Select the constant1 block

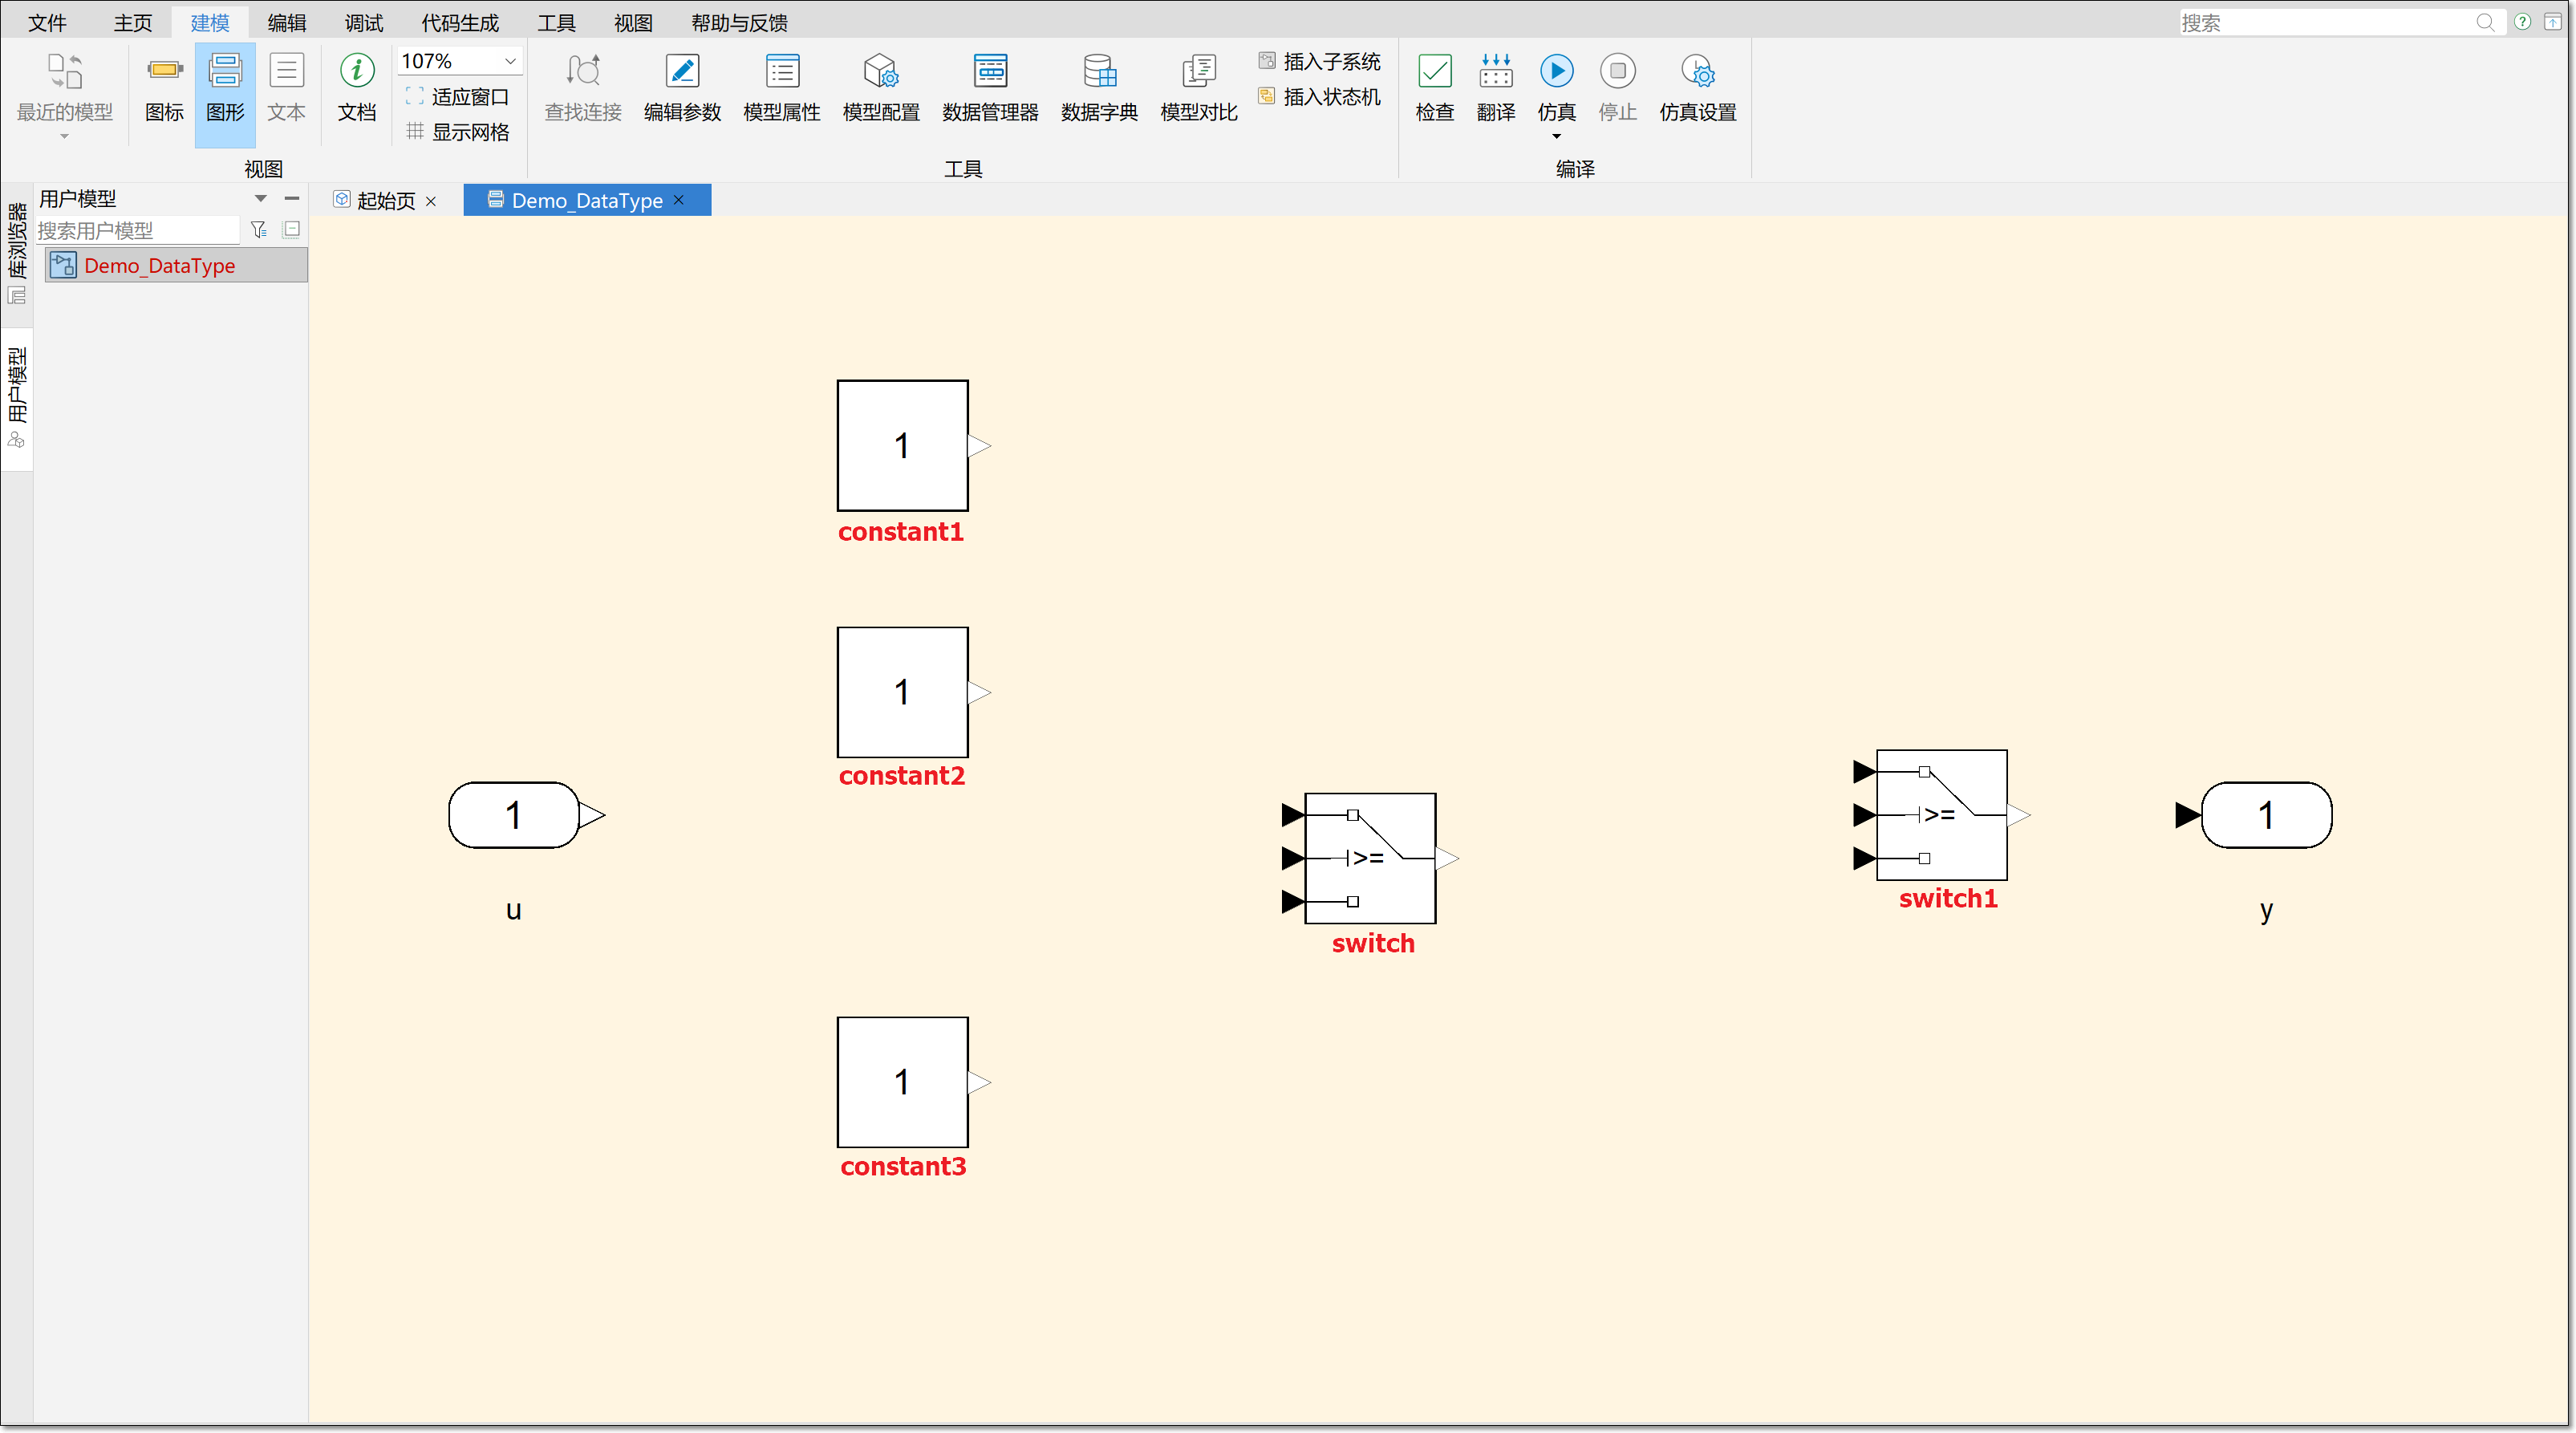point(902,445)
